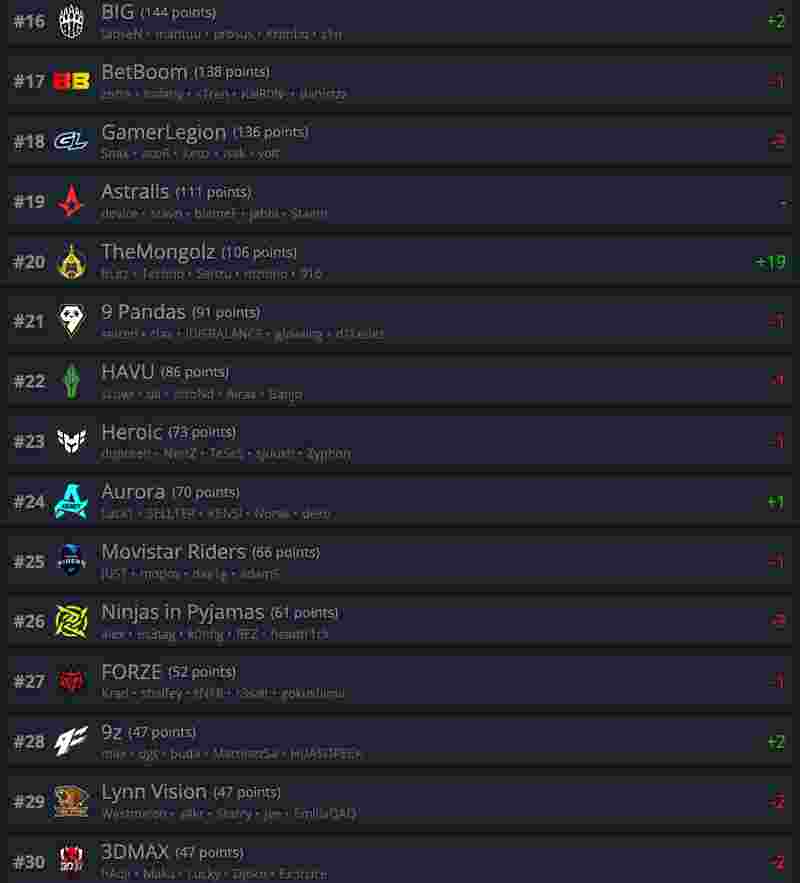
Task: Click the Movistar Riders logo
Action: (71, 560)
